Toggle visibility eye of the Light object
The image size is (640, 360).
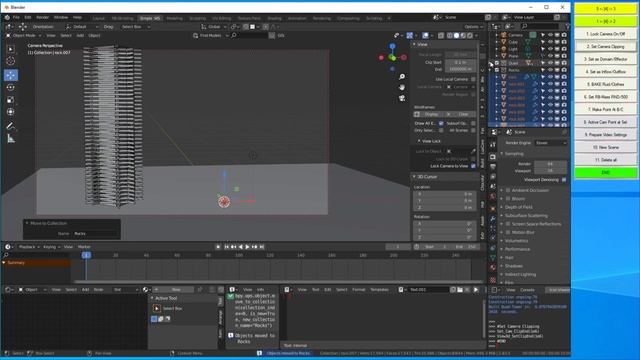(x=550, y=49)
